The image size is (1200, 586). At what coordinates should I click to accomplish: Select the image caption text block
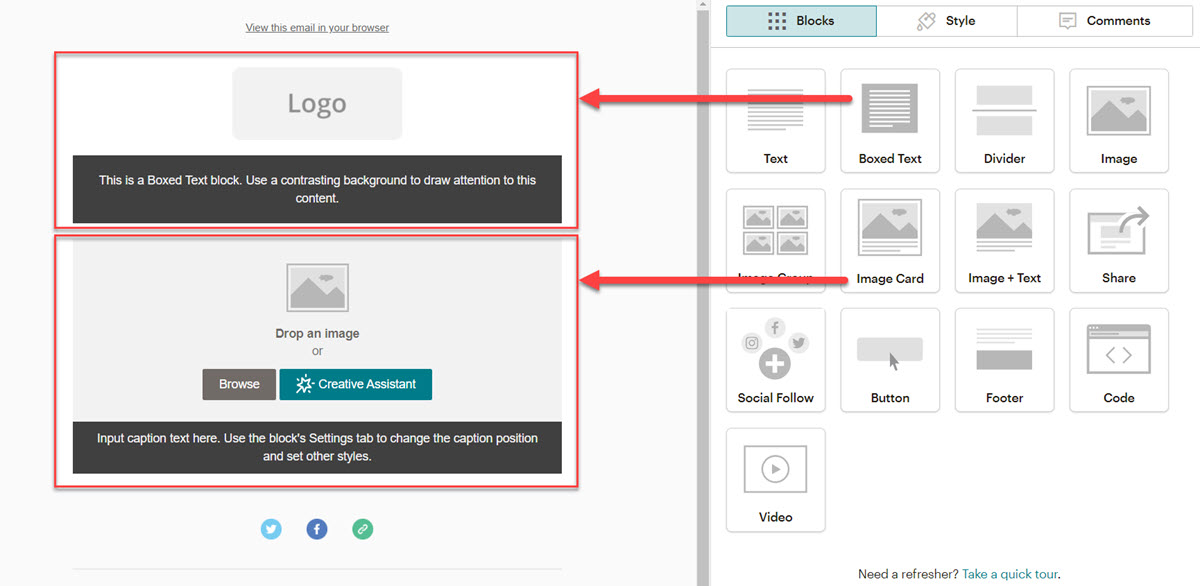point(317,447)
